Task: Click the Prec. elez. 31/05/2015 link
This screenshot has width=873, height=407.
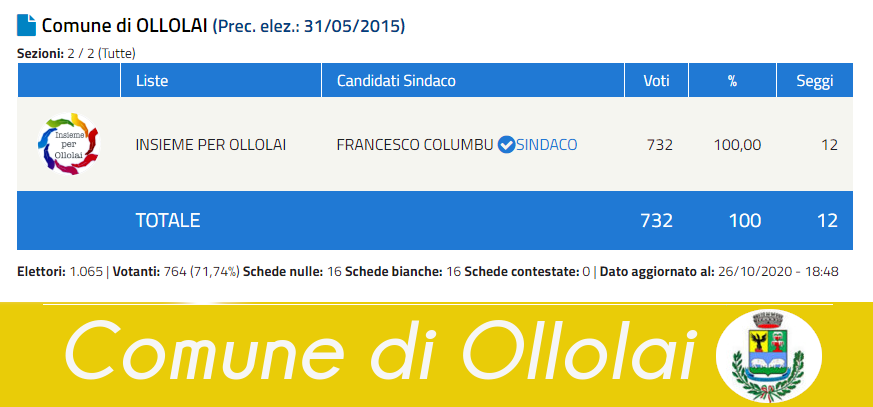Action: tap(309, 26)
